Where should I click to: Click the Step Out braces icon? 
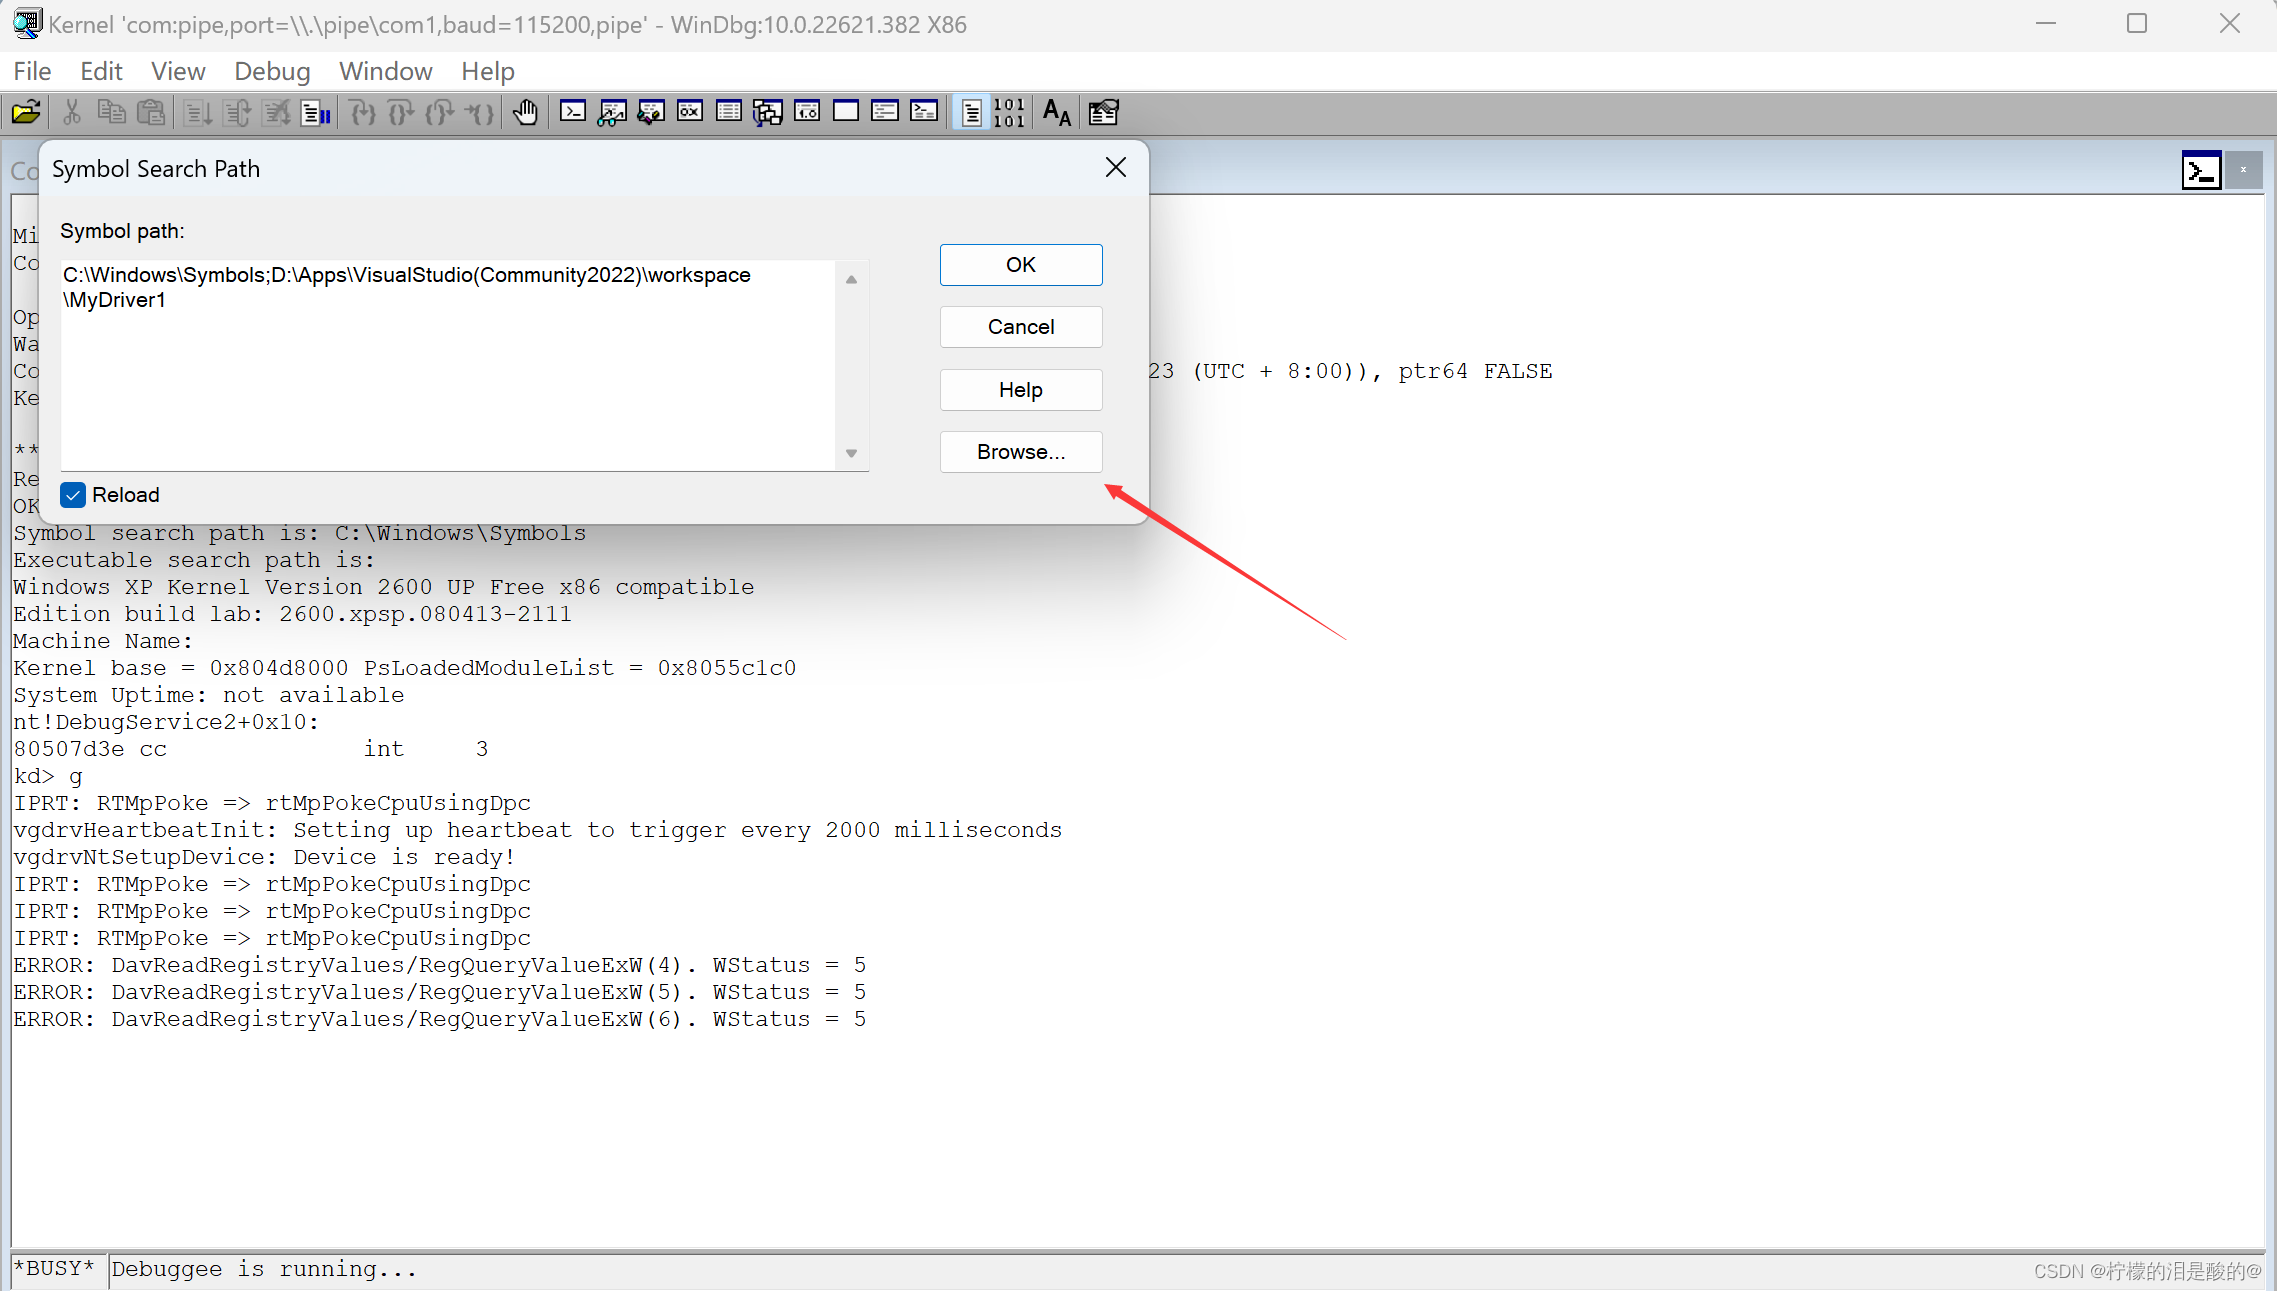(440, 112)
